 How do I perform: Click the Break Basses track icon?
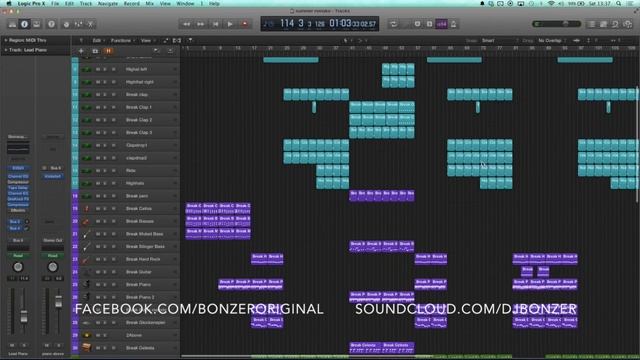pos(86,221)
